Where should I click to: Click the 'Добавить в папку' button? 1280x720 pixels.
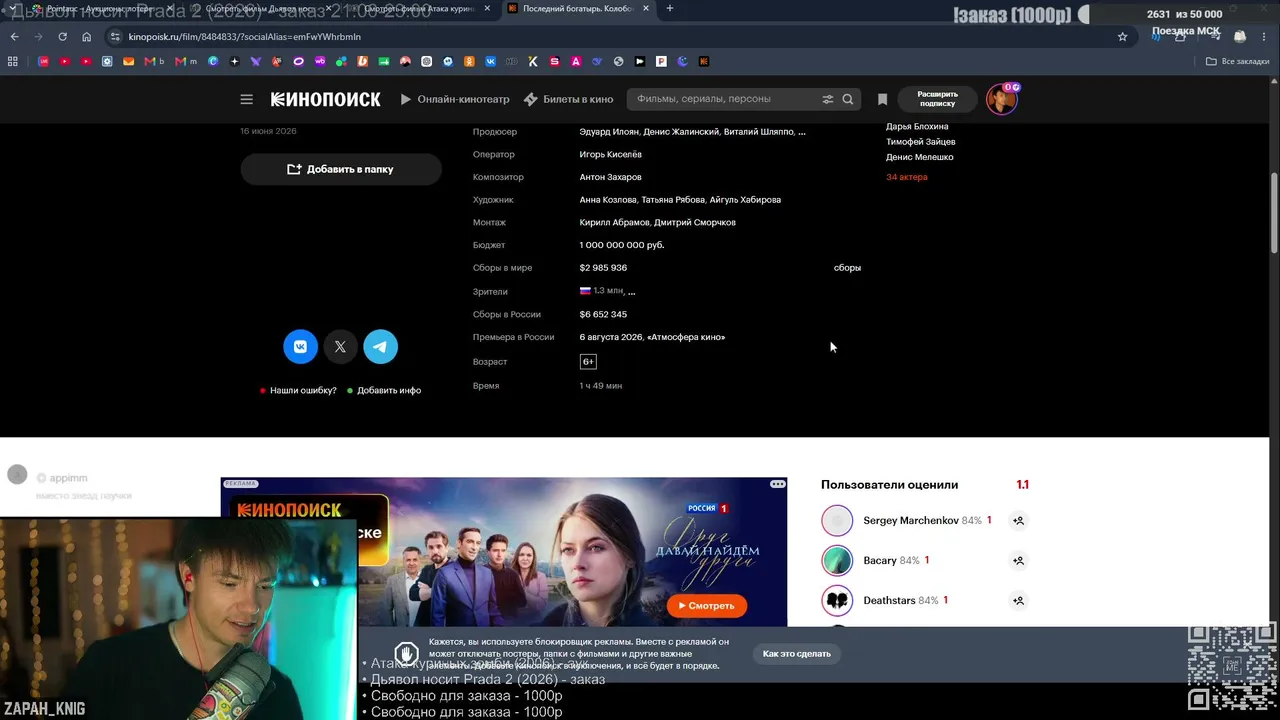tap(341, 169)
